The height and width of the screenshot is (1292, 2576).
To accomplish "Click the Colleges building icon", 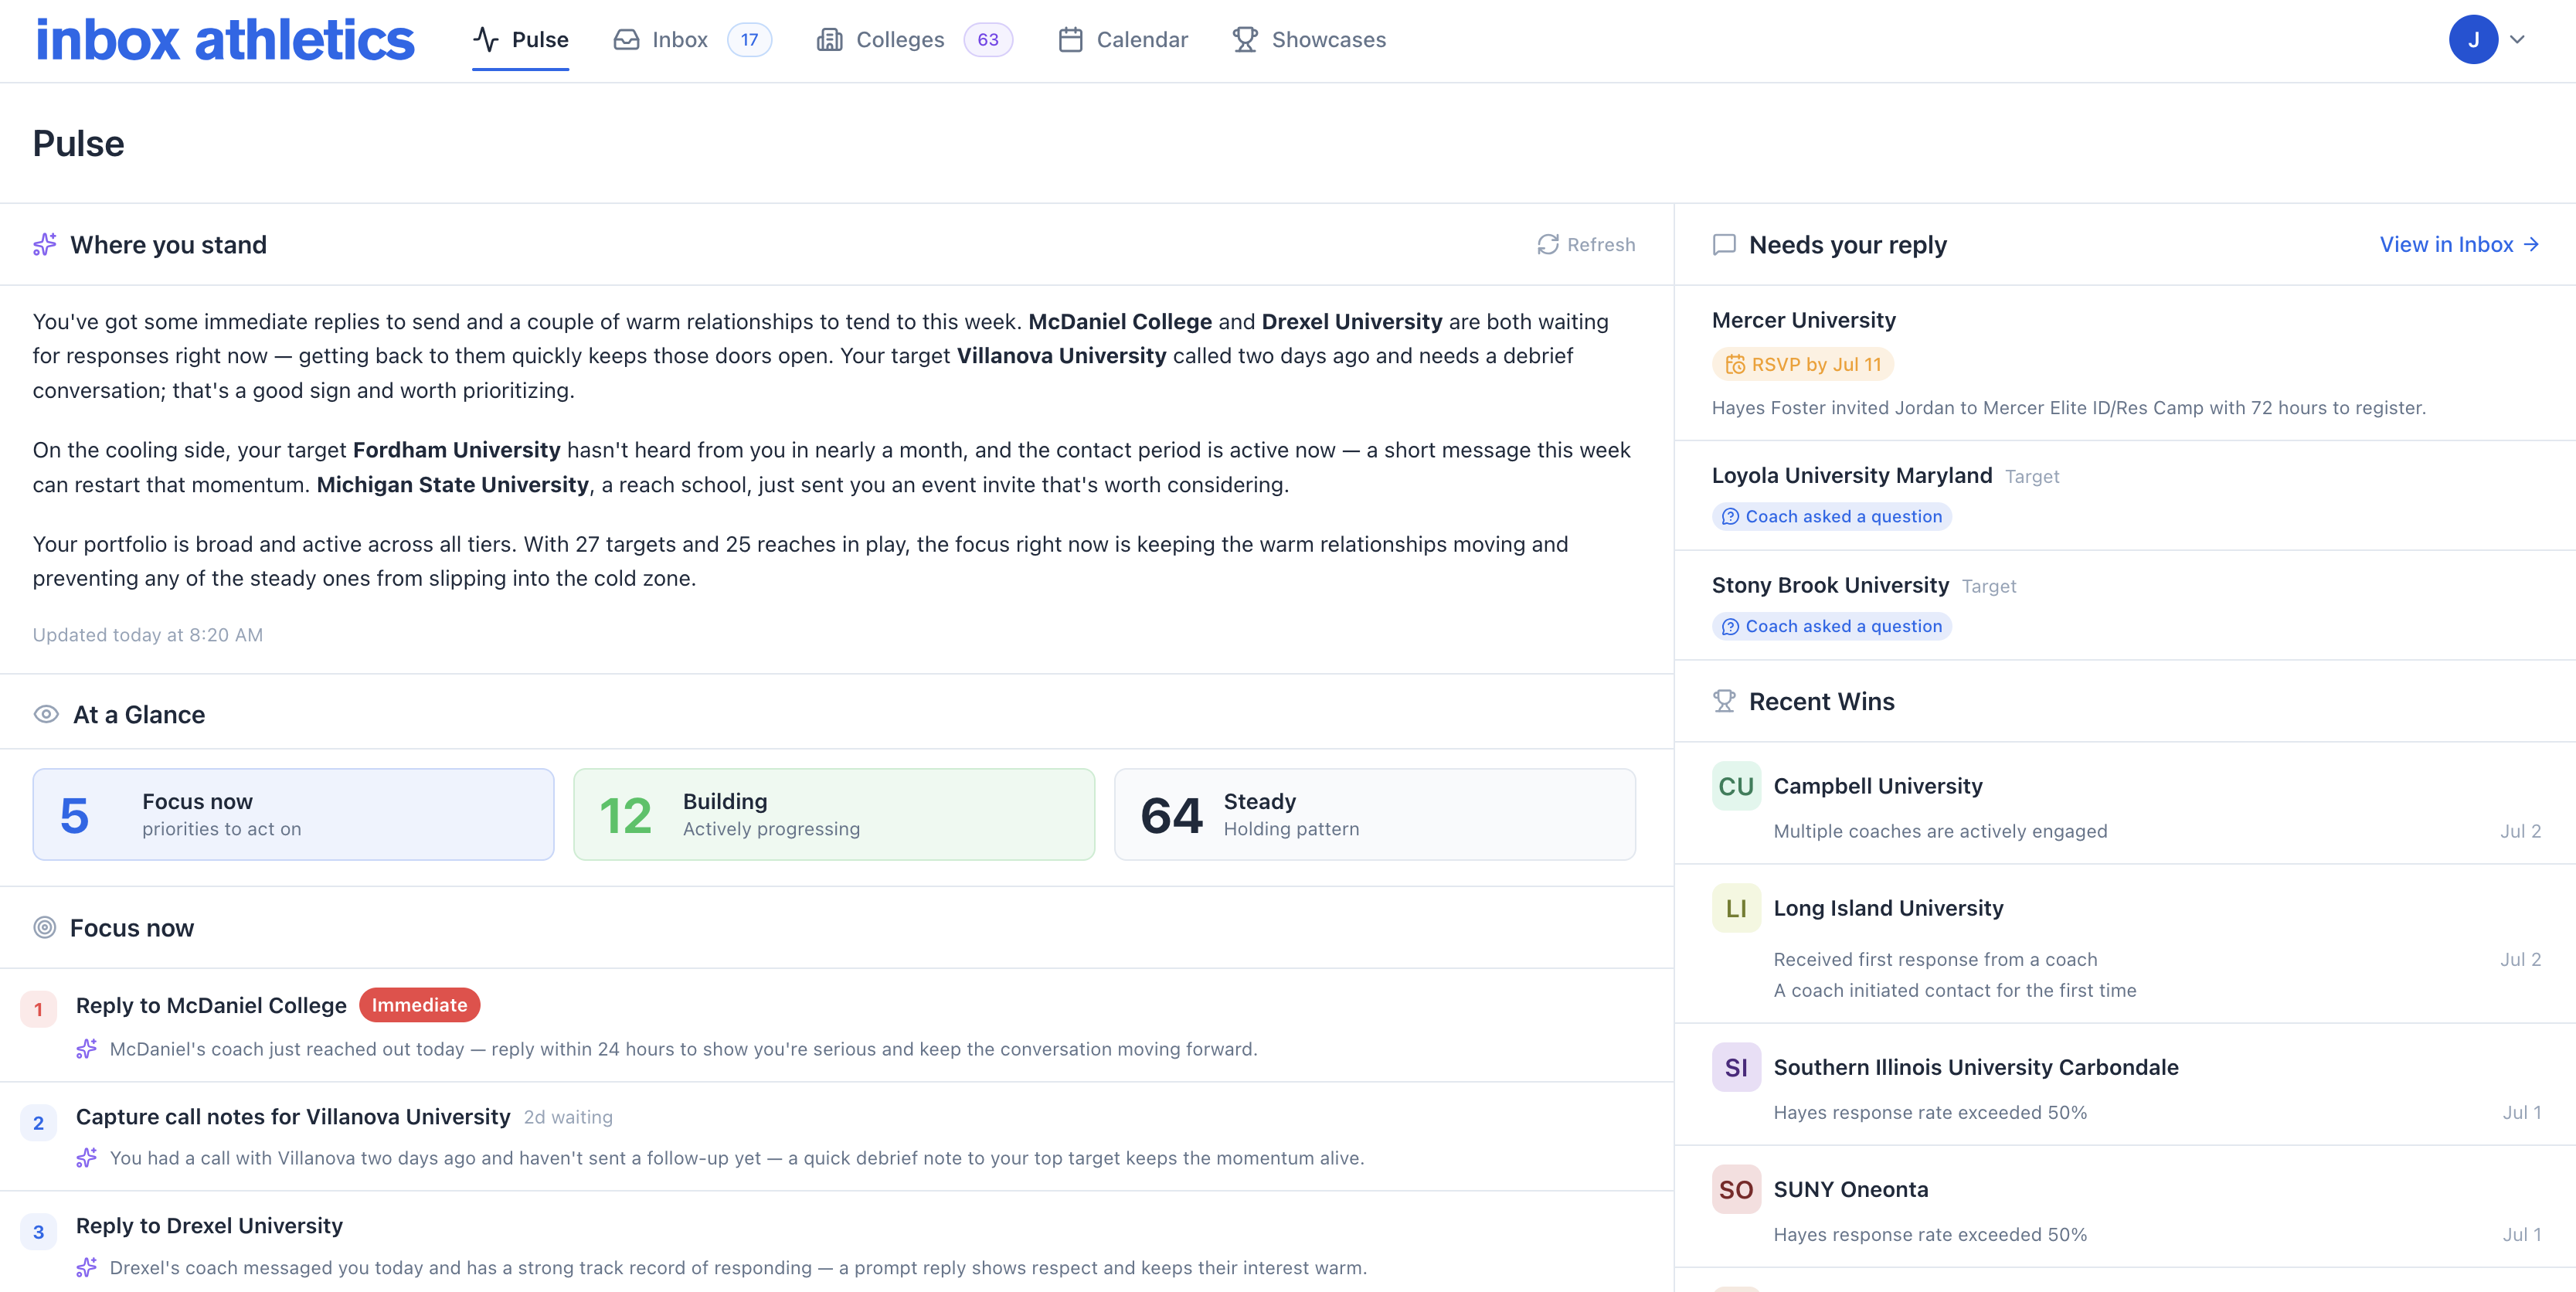I will pos(829,40).
